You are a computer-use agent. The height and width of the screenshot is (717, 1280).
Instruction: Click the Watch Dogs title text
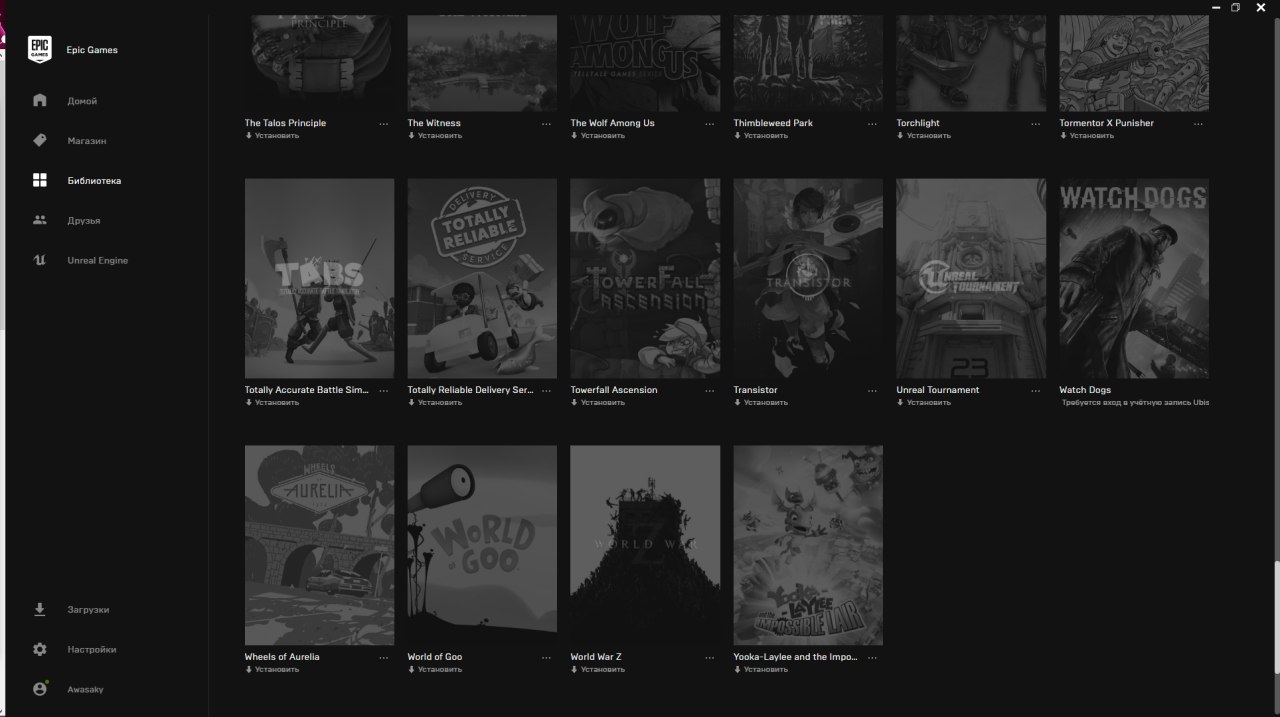pos(1085,390)
